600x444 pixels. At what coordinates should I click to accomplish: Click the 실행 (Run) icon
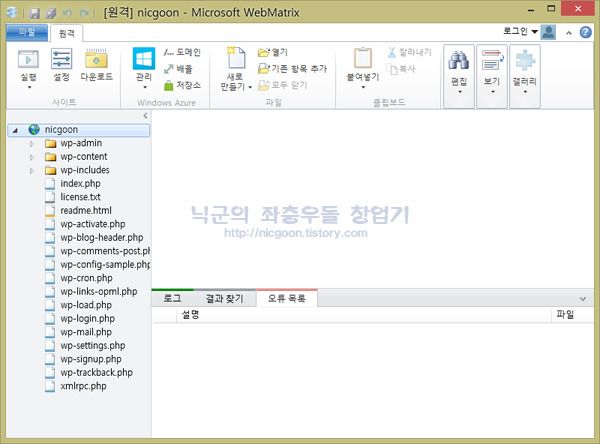pos(28,60)
